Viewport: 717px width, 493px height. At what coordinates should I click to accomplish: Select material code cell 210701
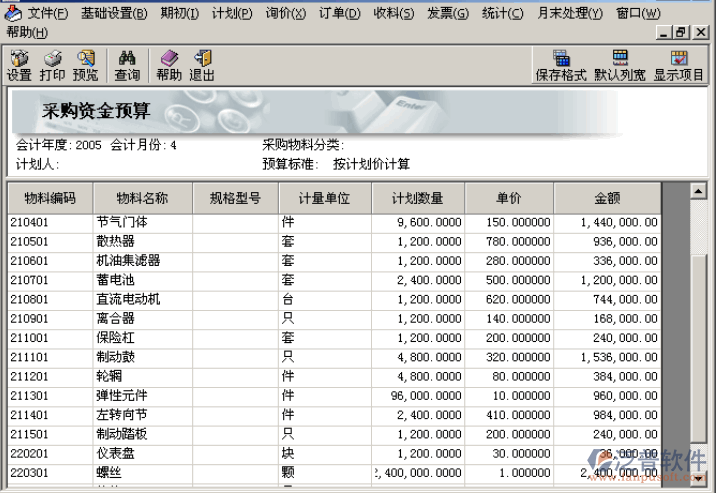tap(50, 280)
